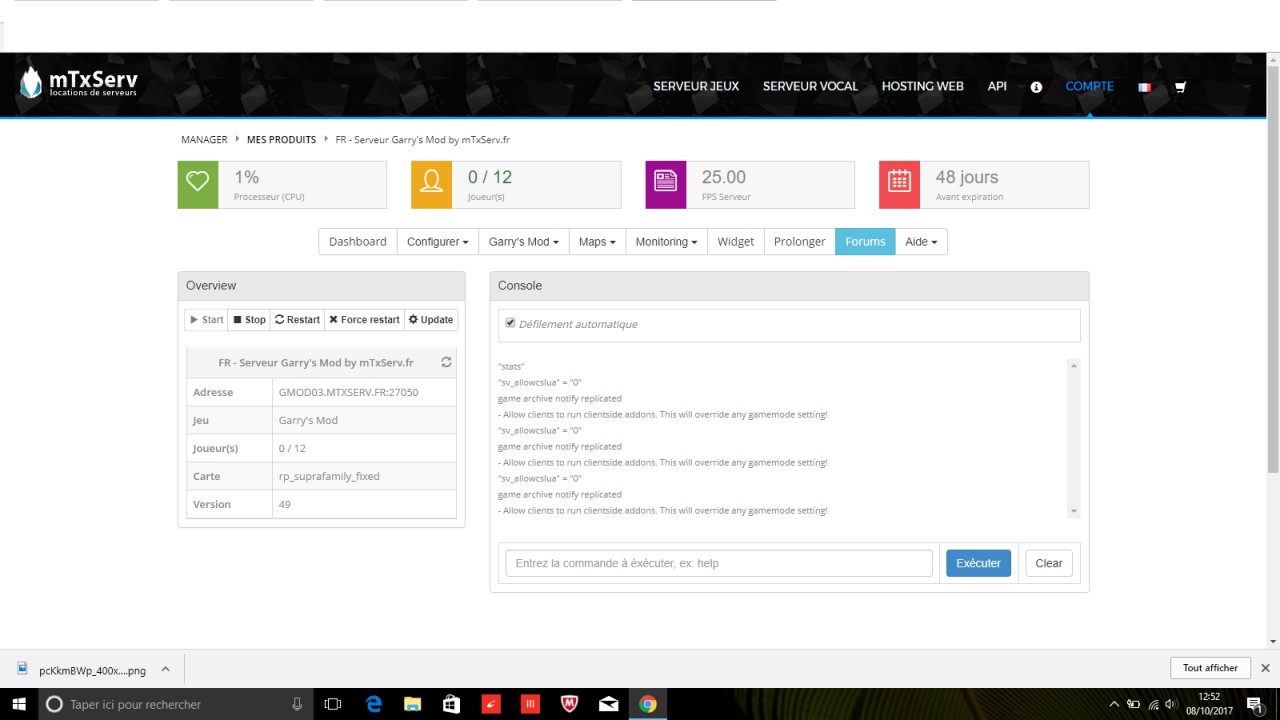Open the shopping cart icon
Image resolution: width=1280 pixels, height=720 pixels.
point(1180,87)
